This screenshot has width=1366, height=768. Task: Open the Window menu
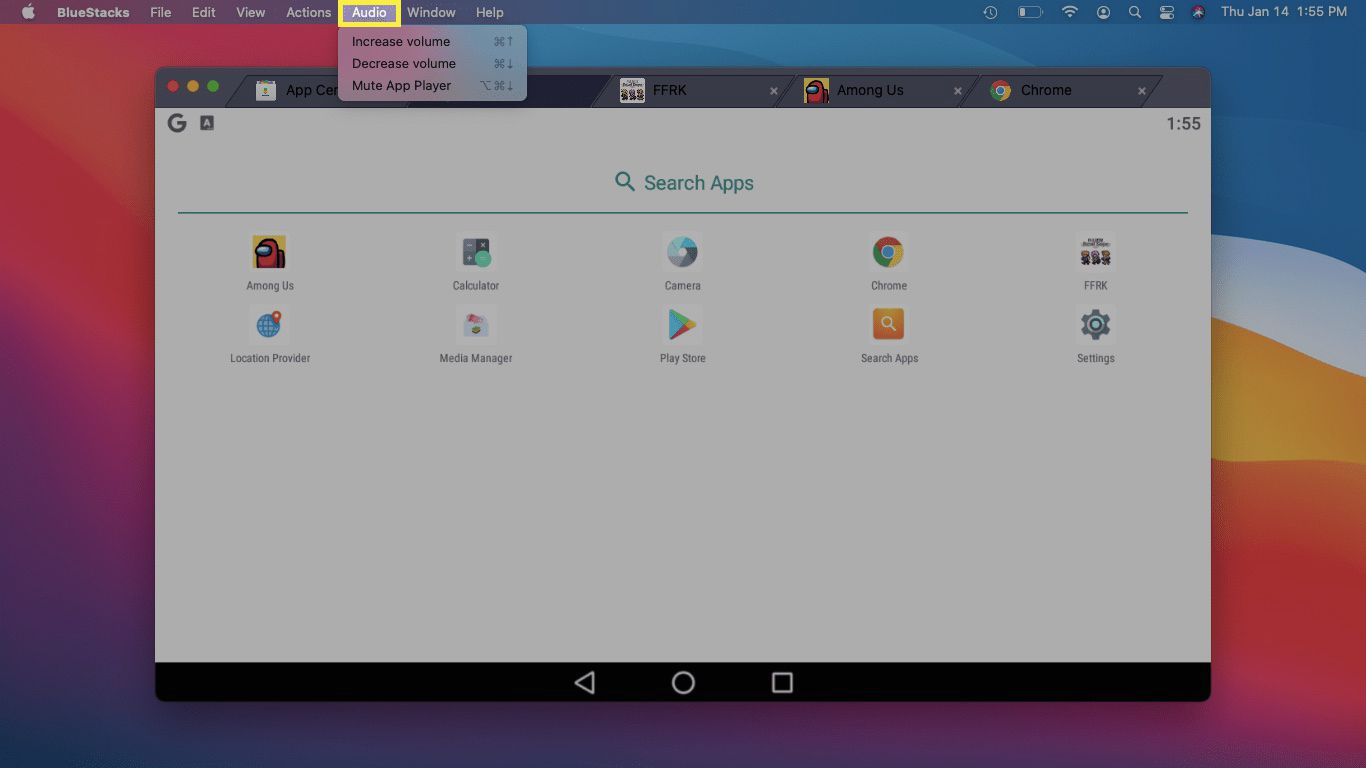click(431, 12)
